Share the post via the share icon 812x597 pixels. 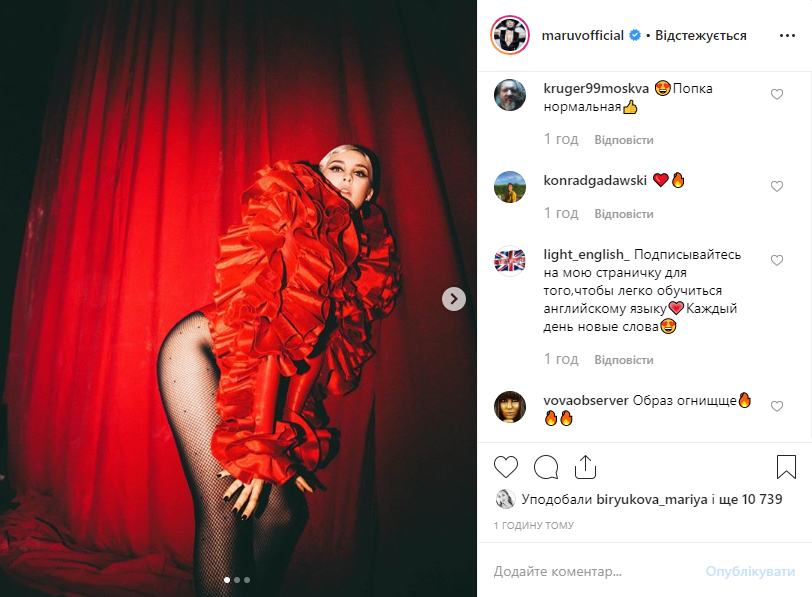pos(585,467)
